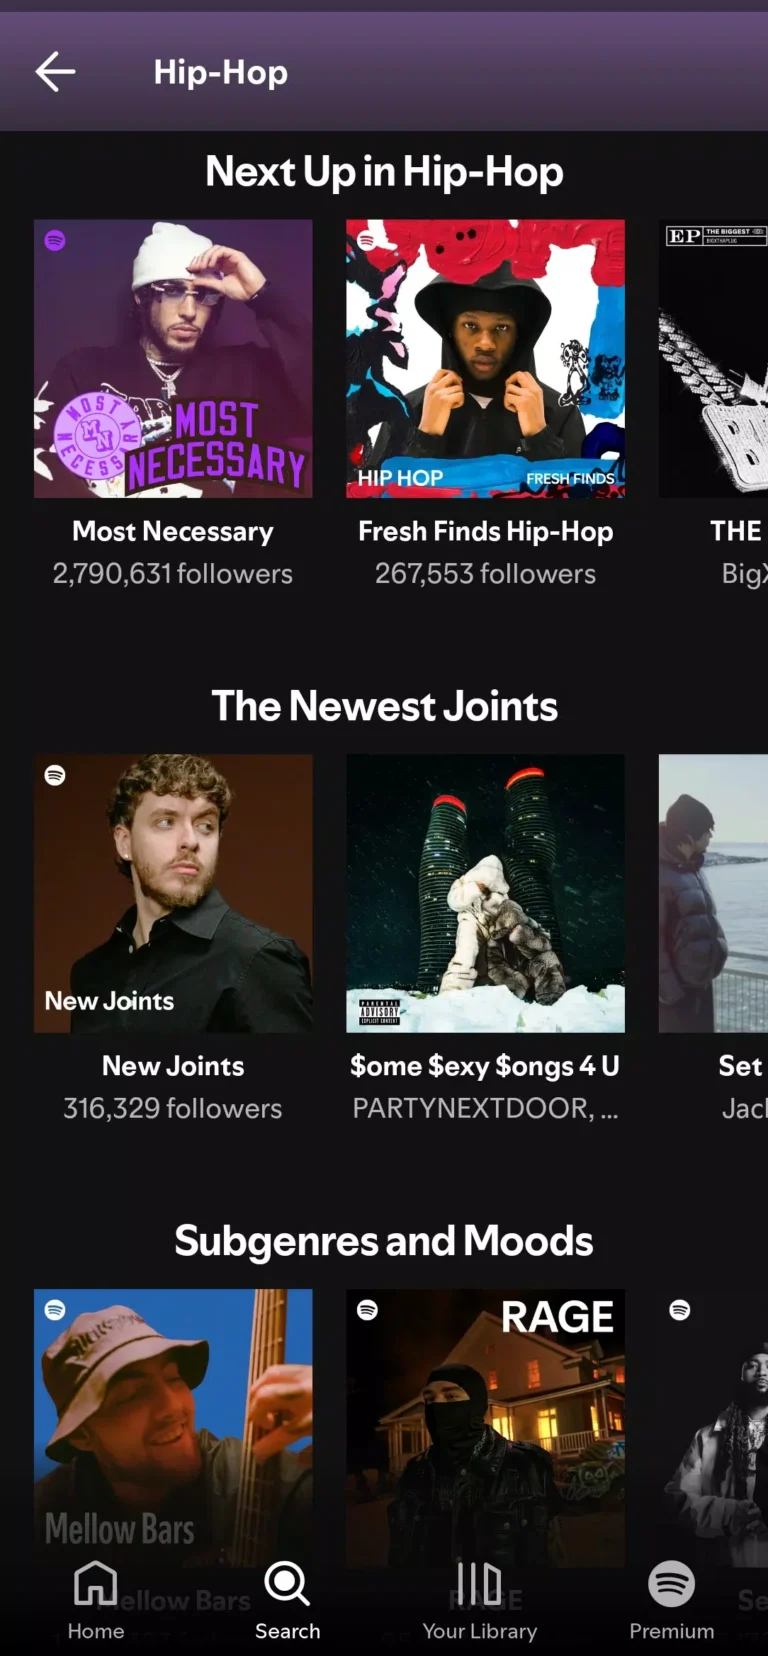Open the RAGE subgenre card

485,1428
